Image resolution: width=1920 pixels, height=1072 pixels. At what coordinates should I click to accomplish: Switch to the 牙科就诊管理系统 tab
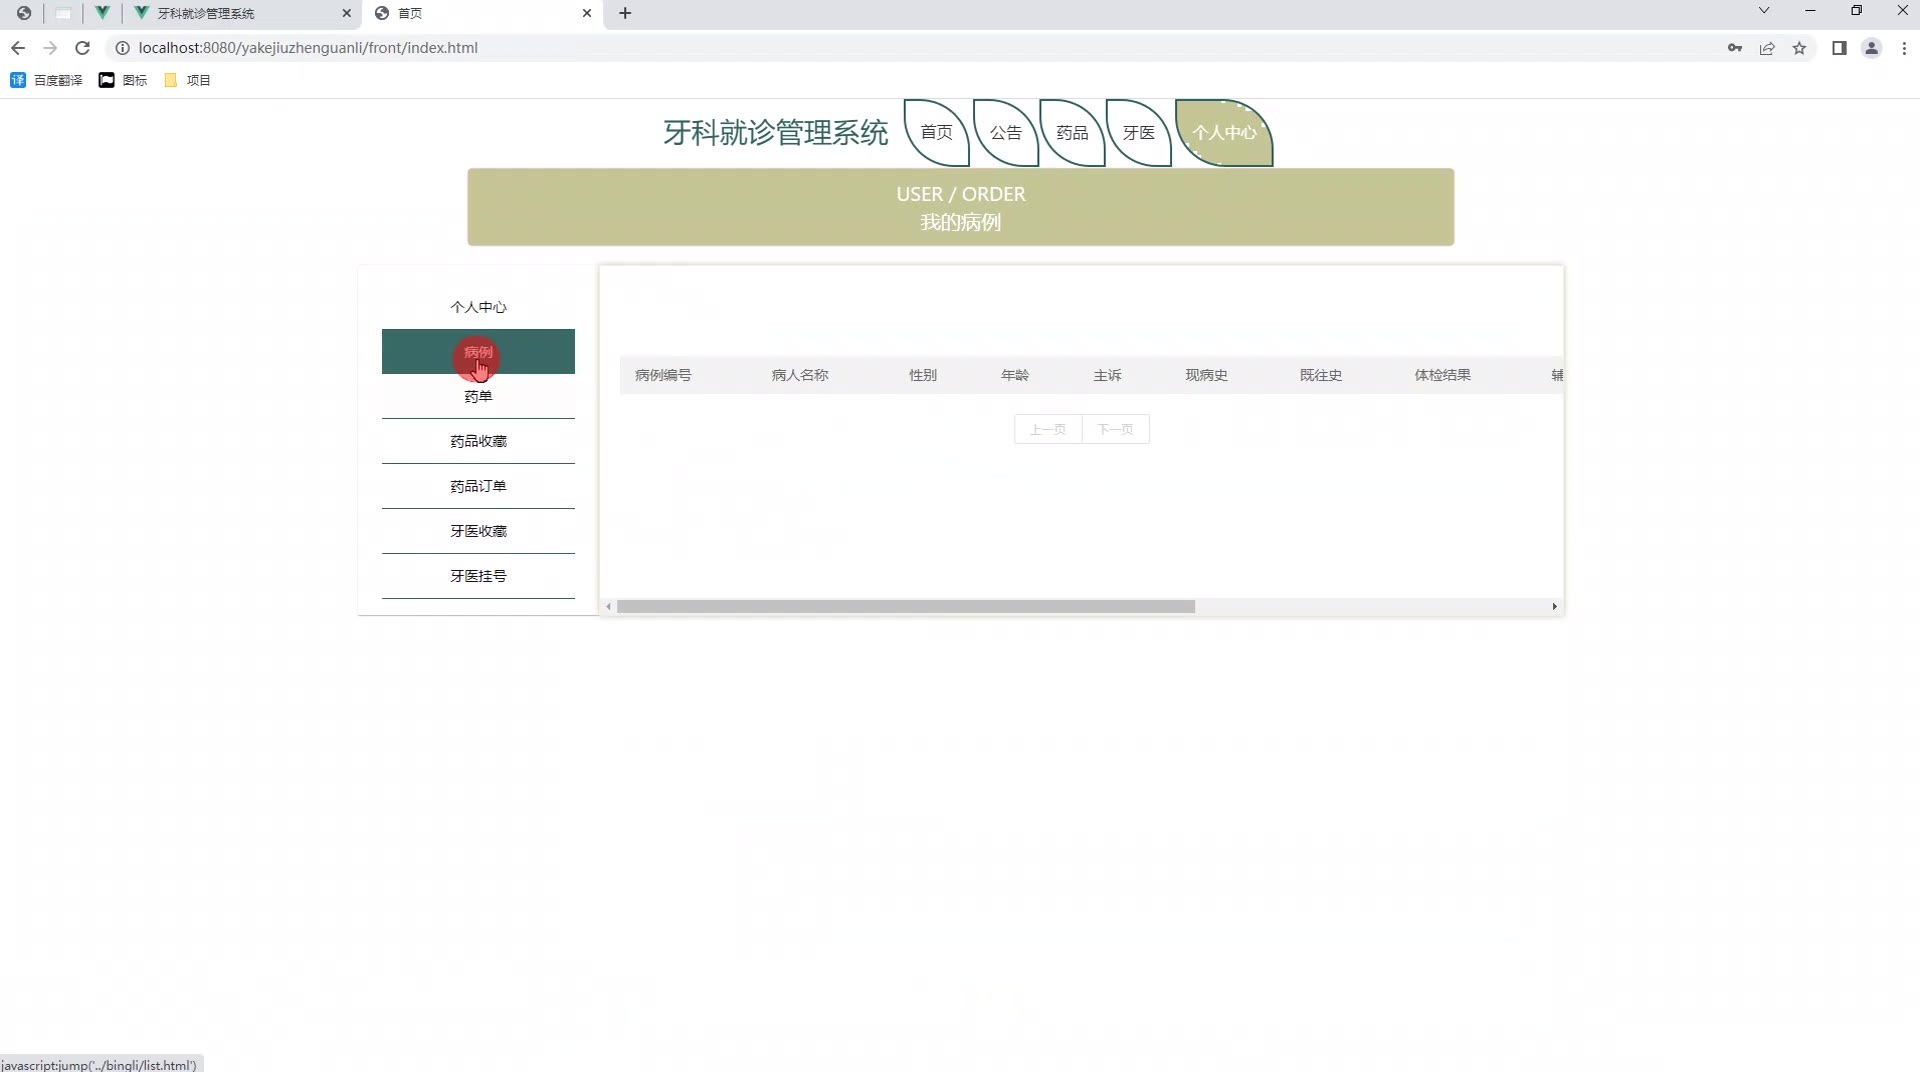pos(243,13)
